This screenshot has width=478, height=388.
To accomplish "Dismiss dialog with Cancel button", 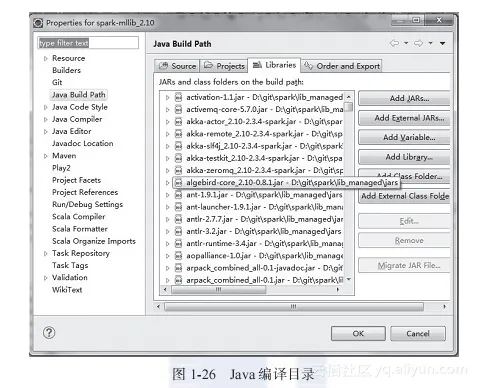I will point(418,333).
